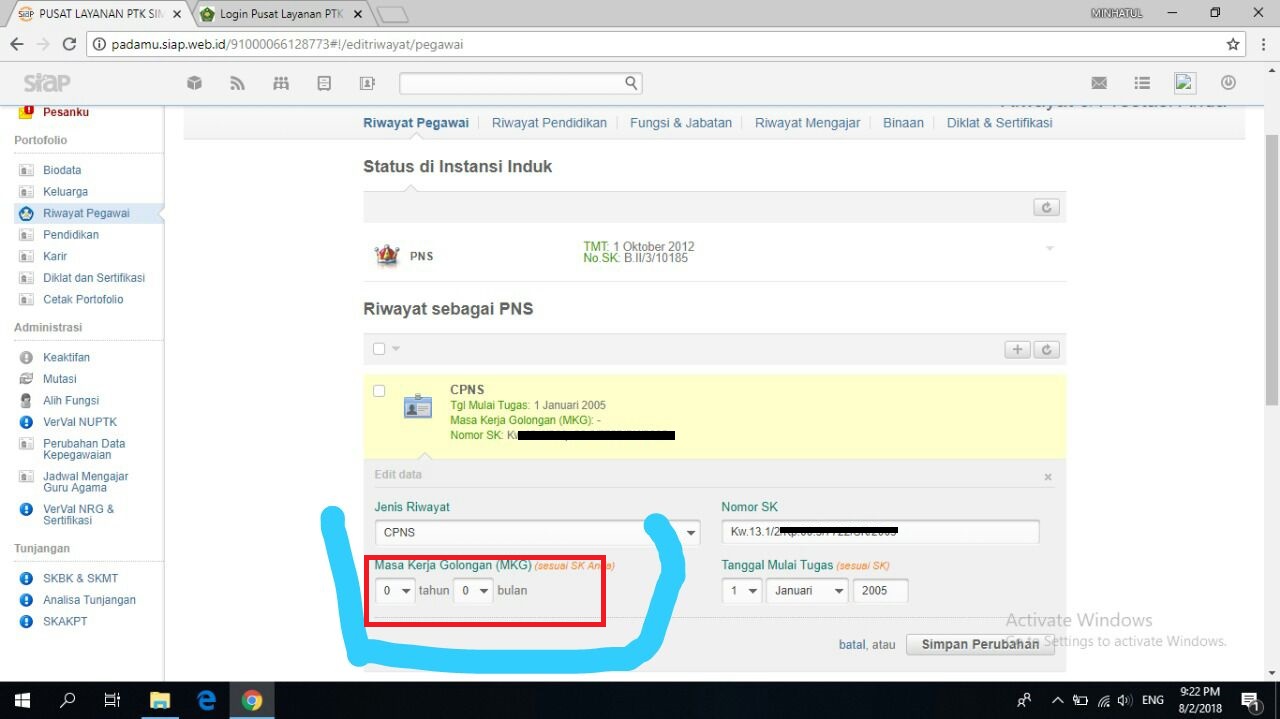Switch to Binaan tab
The image size is (1280, 719).
click(903, 123)
